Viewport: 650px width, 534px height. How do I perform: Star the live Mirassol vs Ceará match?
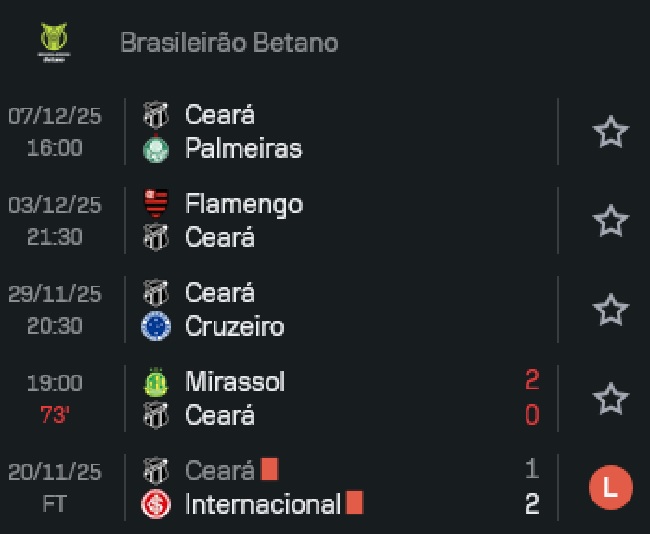tap(610, 399)
